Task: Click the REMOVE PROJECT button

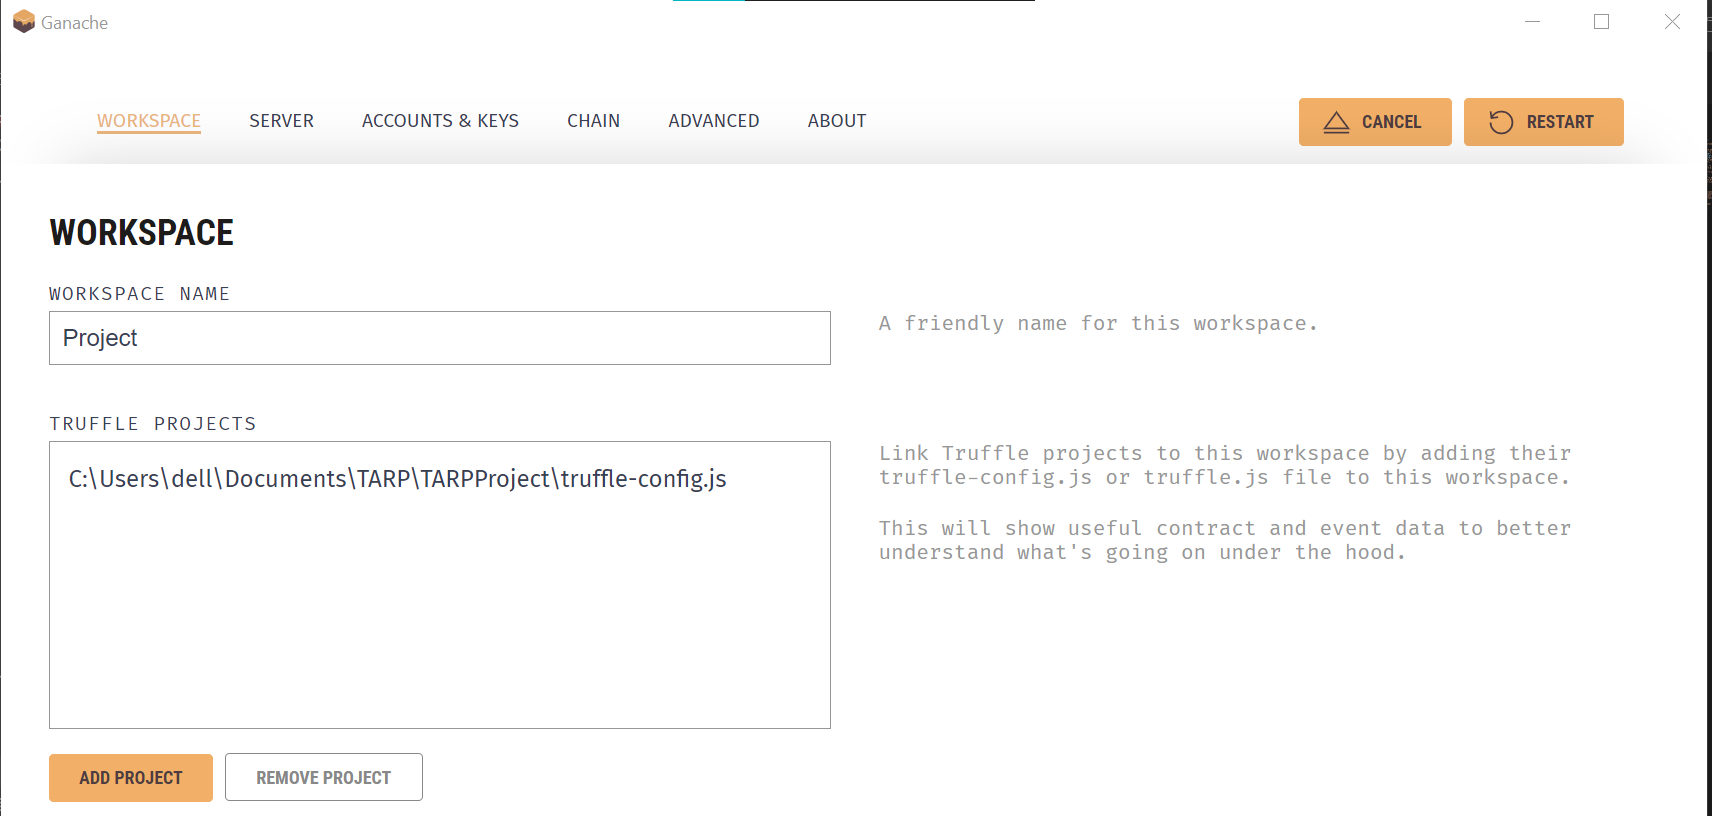Action: pos(323,776)
